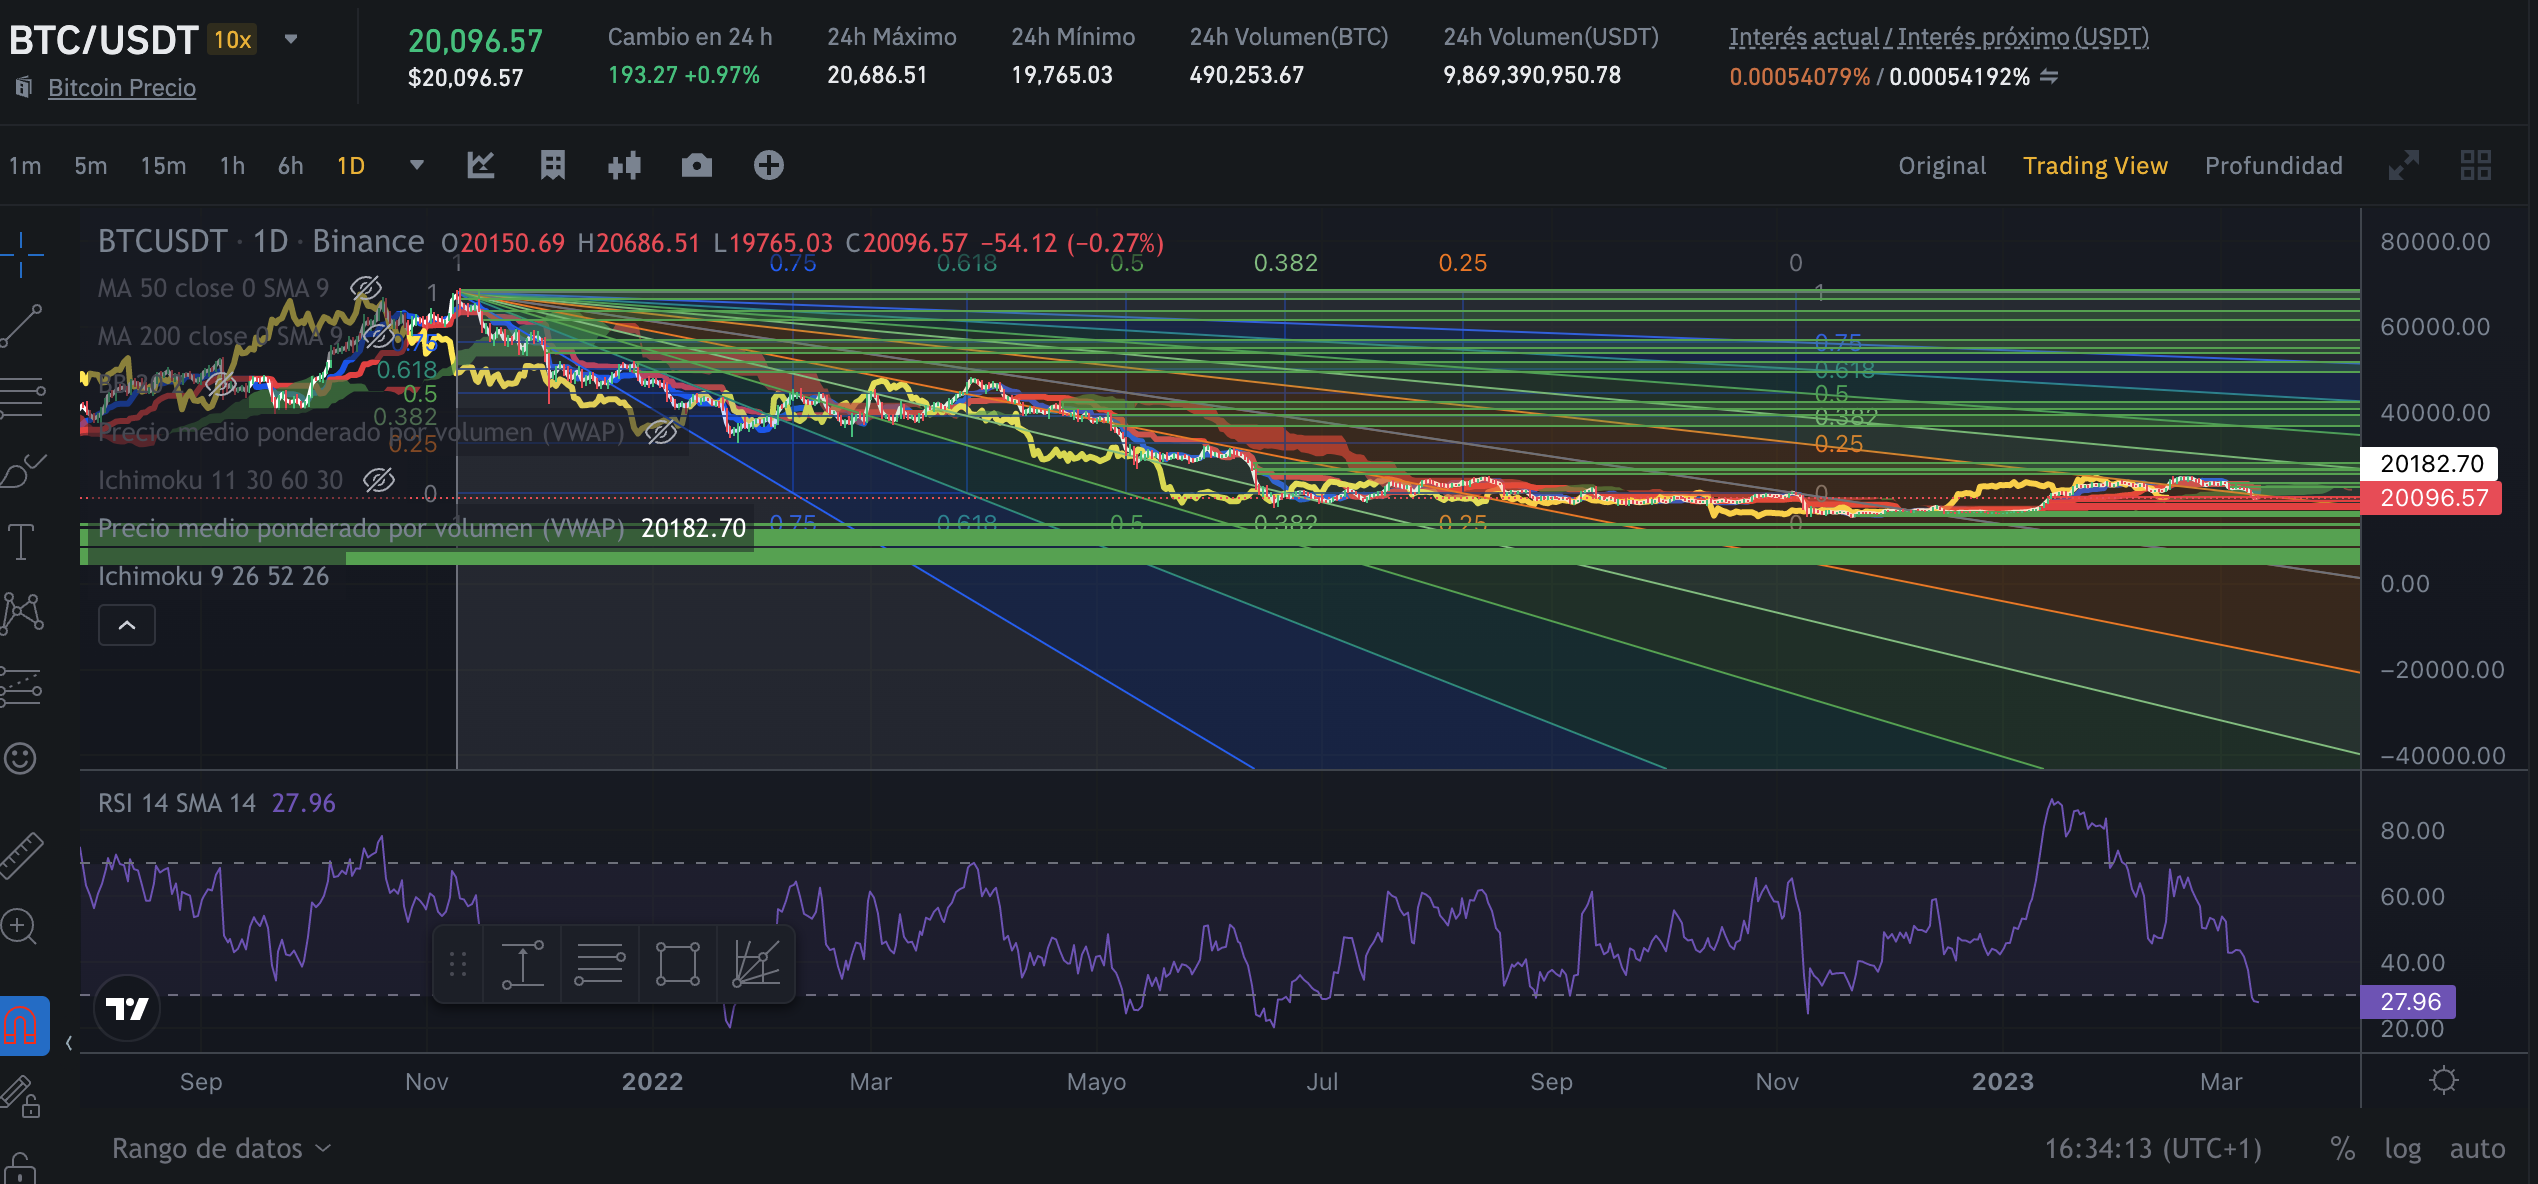Open the emoji icons tool
This screenshot has height=1184, width=2538.
(x=20, y=758)
